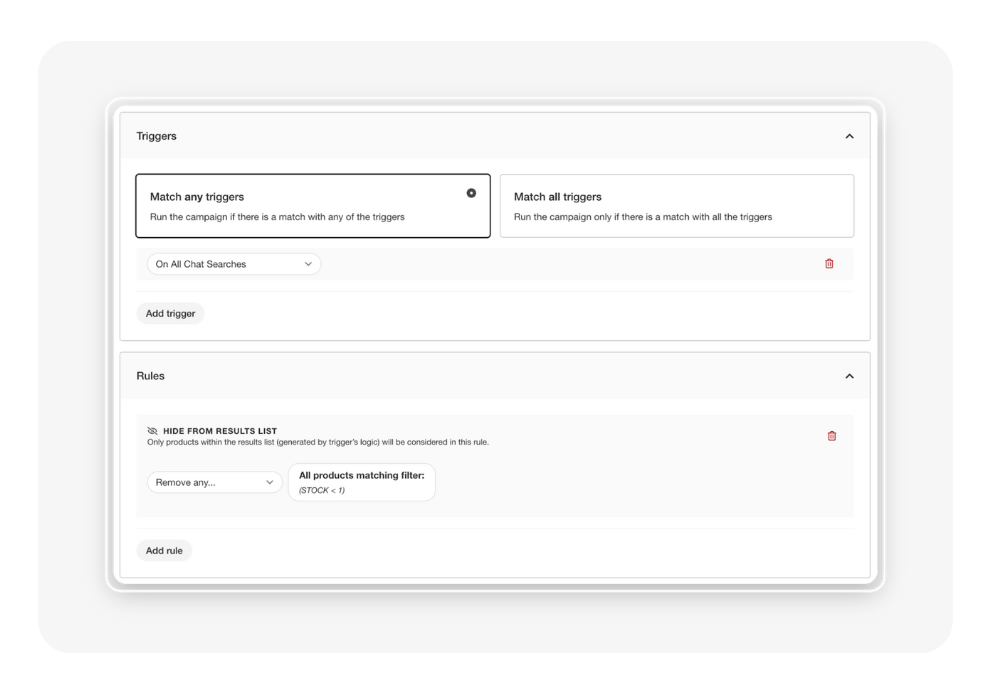Collapse the Rules section
Image resolution: width=991 pixels, height=694 pixels.
(x=849, y=376)
